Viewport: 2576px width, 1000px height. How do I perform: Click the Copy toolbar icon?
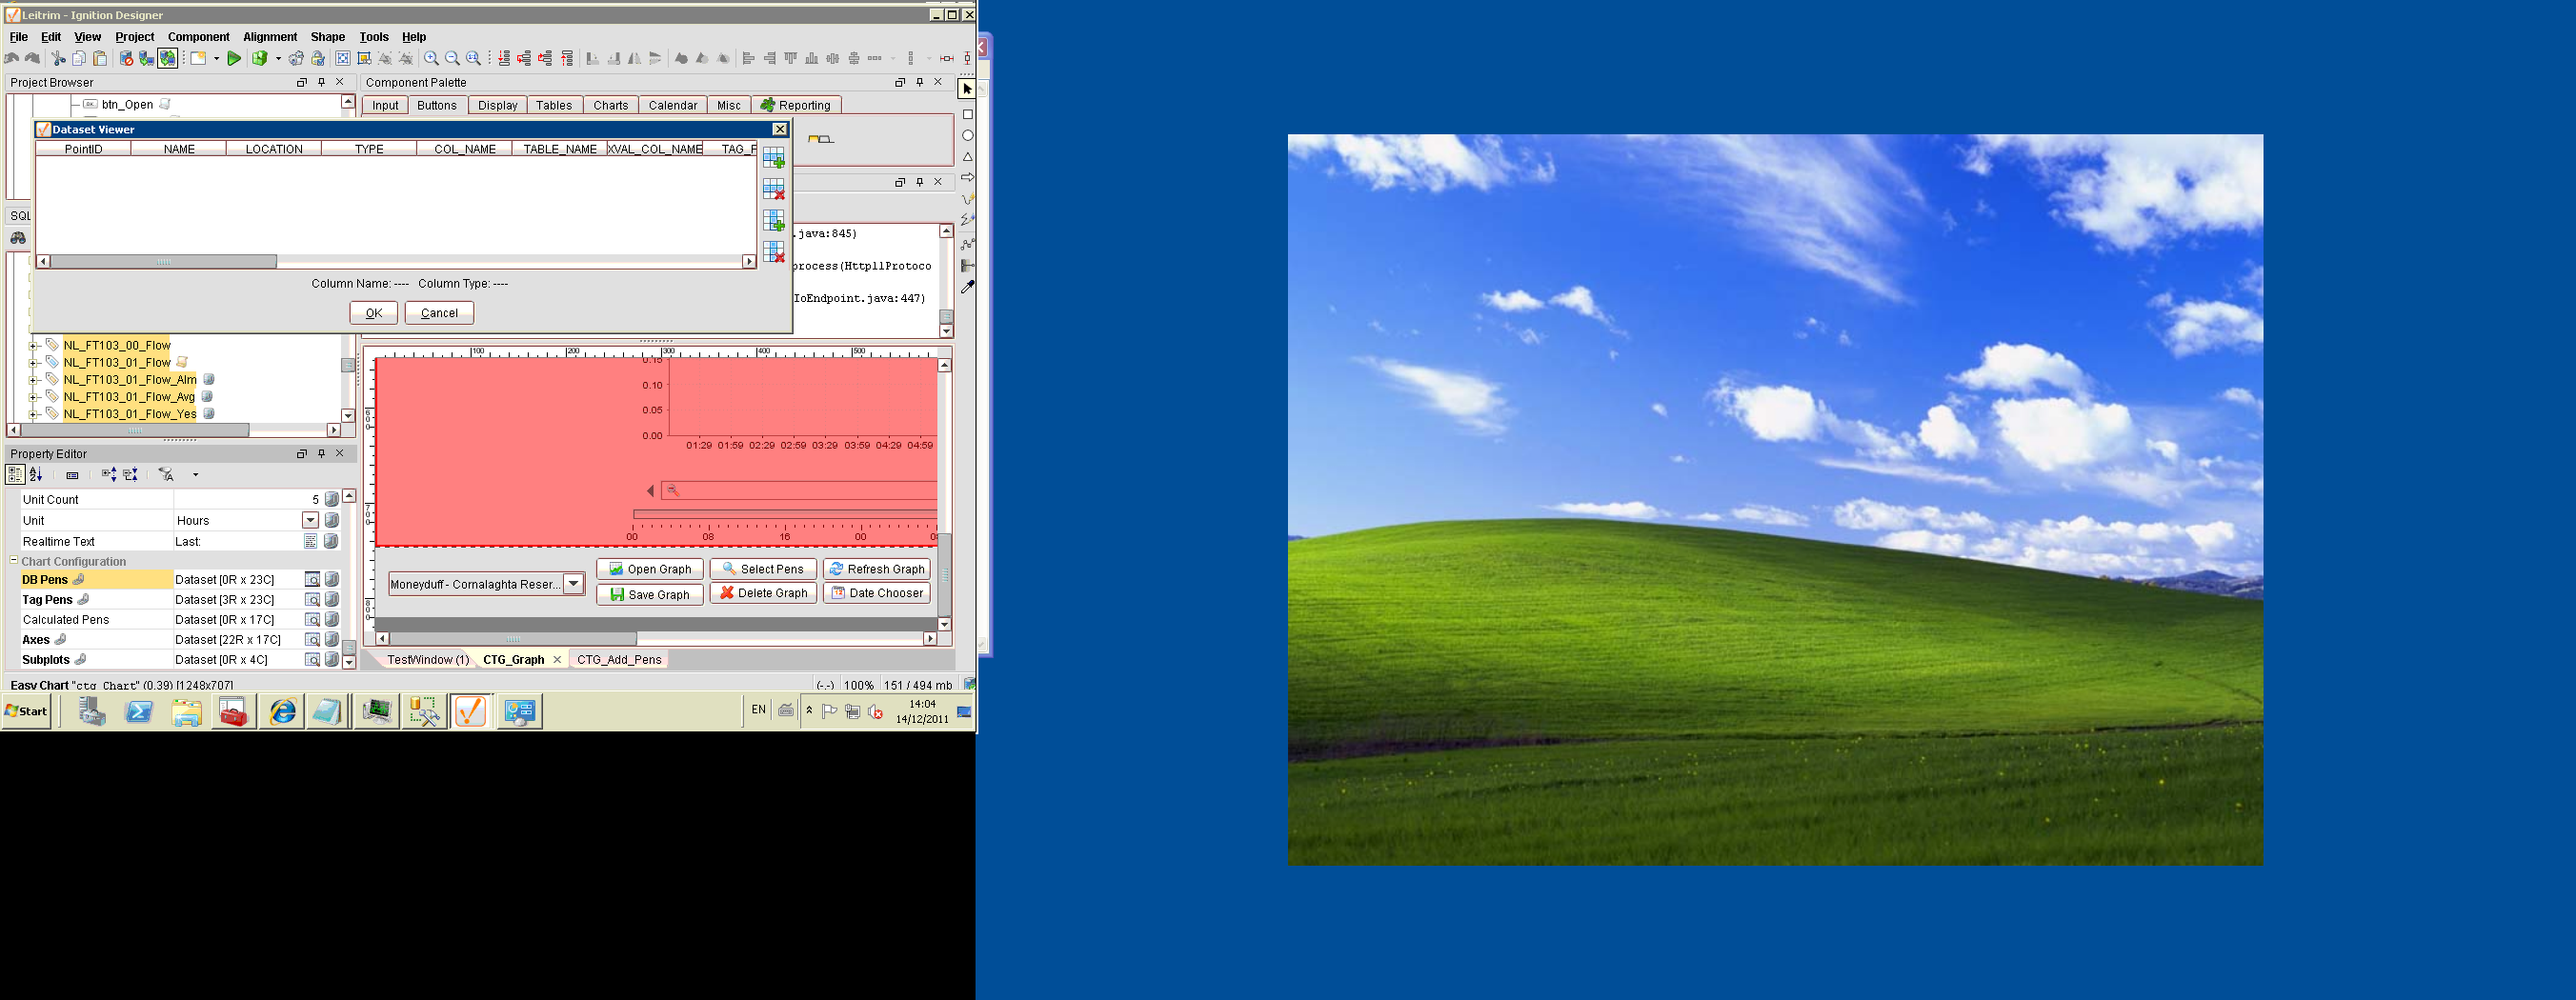click(79, 59)
